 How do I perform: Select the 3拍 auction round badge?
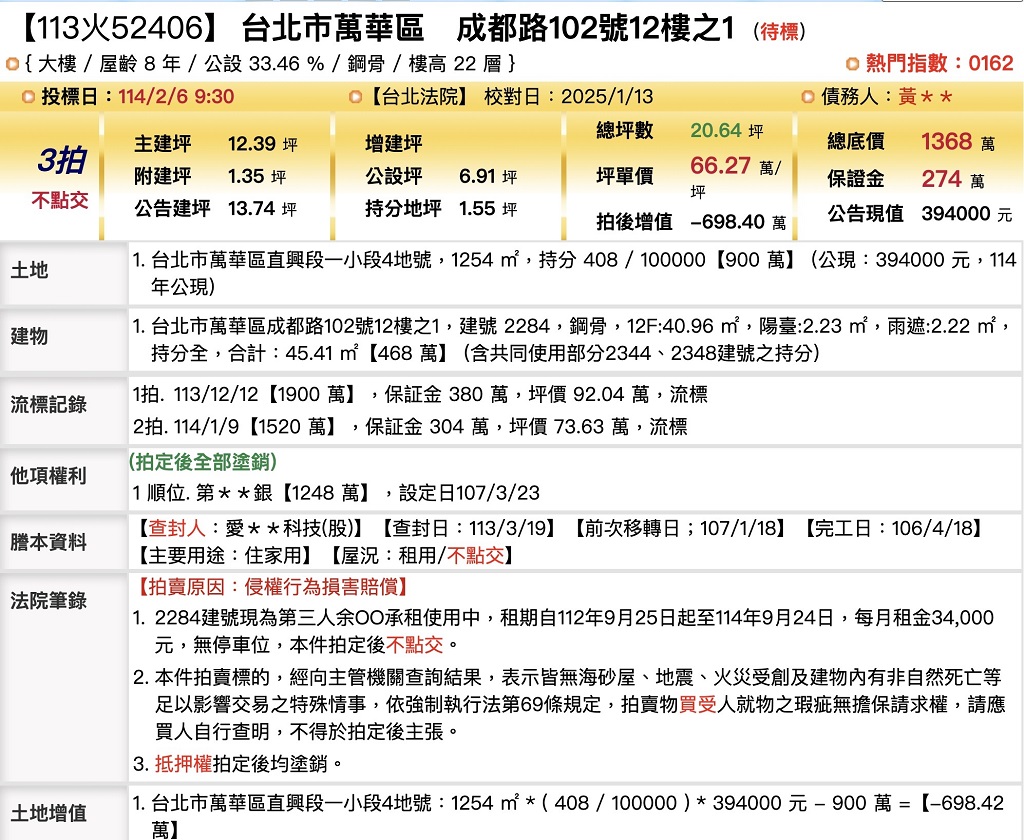tap(61, 161)
